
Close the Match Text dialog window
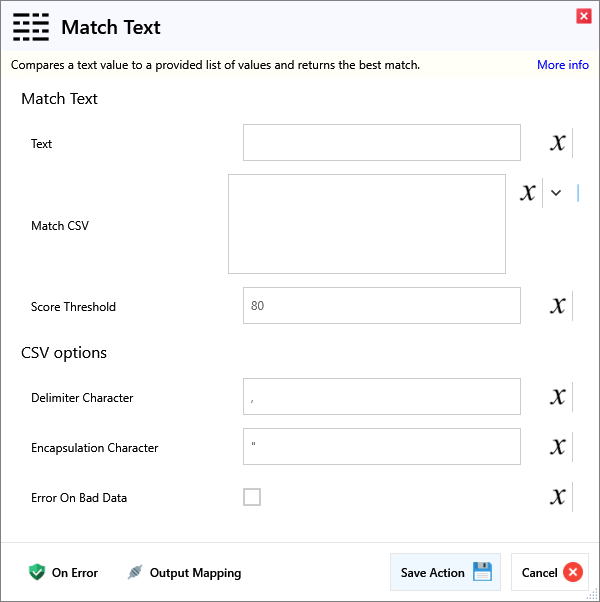pyautogui.click(x=583, y=16)
